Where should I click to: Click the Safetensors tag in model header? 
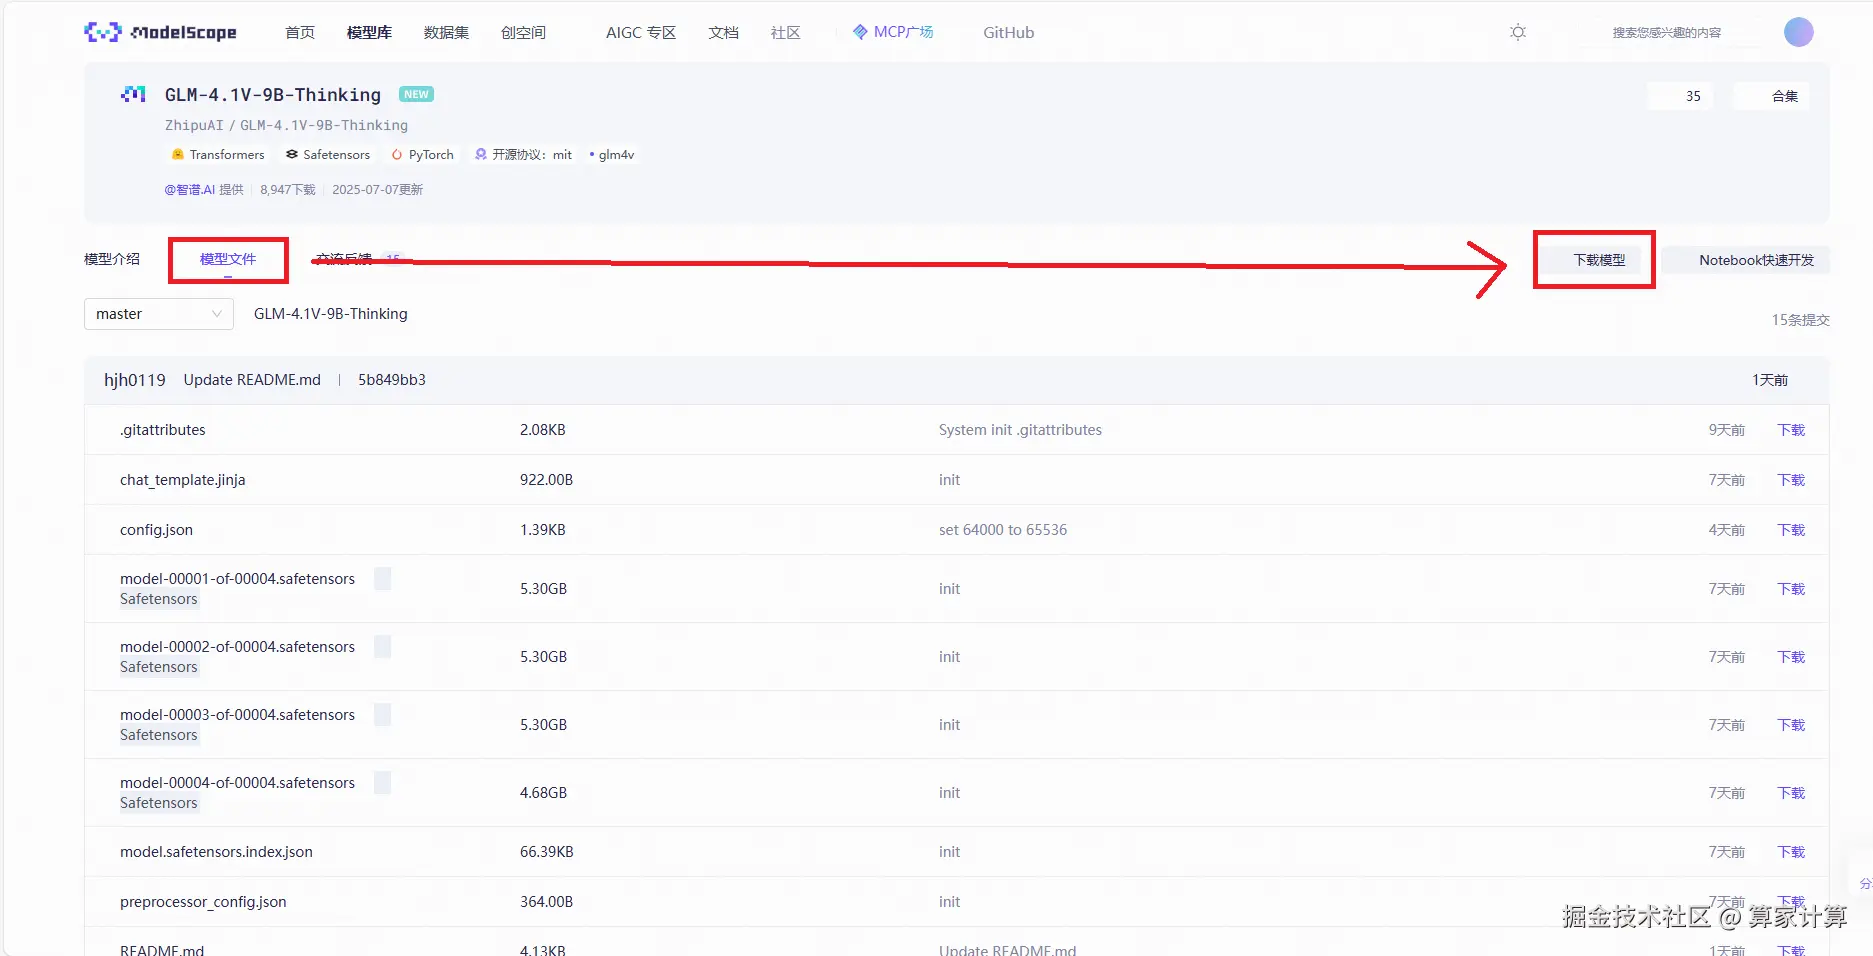328,155
